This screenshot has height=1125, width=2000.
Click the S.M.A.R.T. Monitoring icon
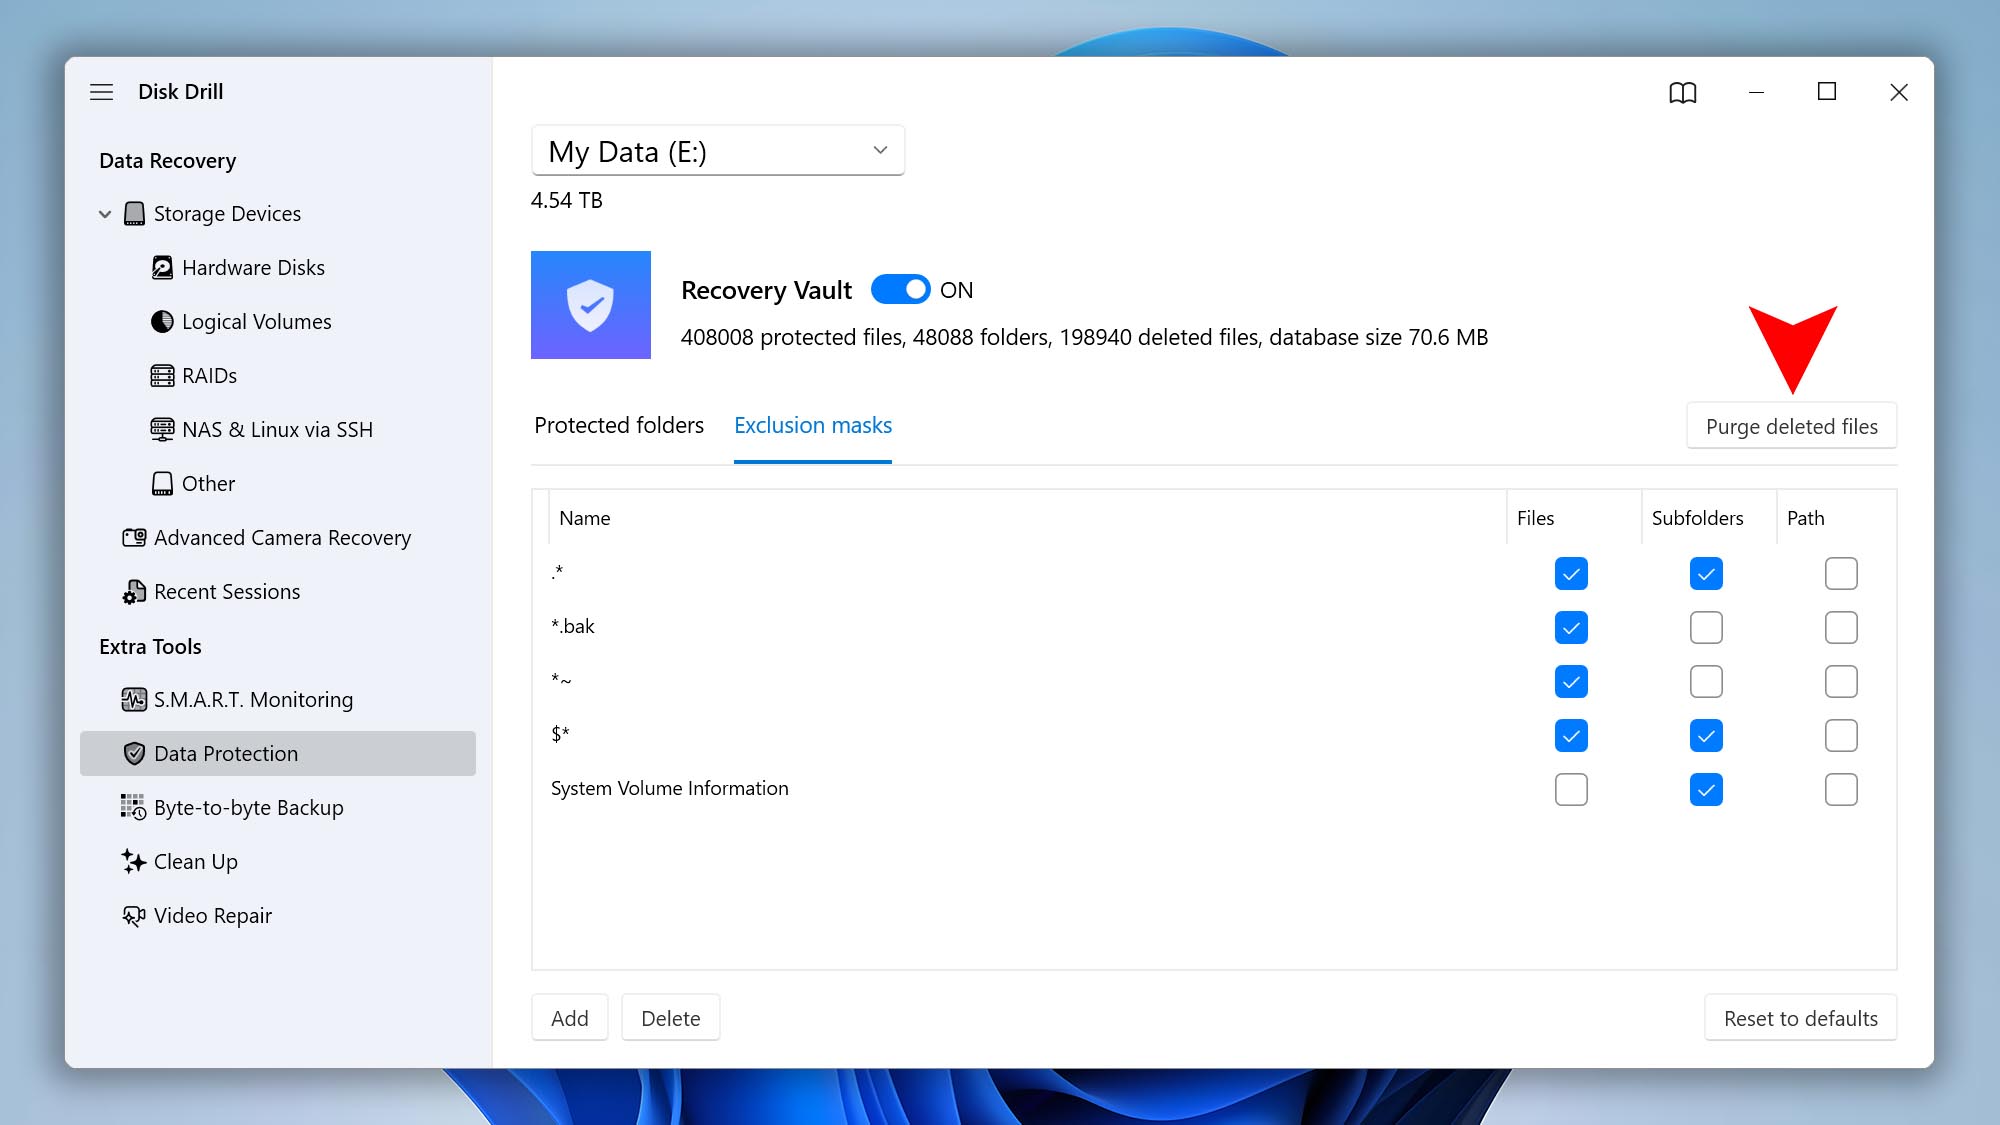coord(134,700)
